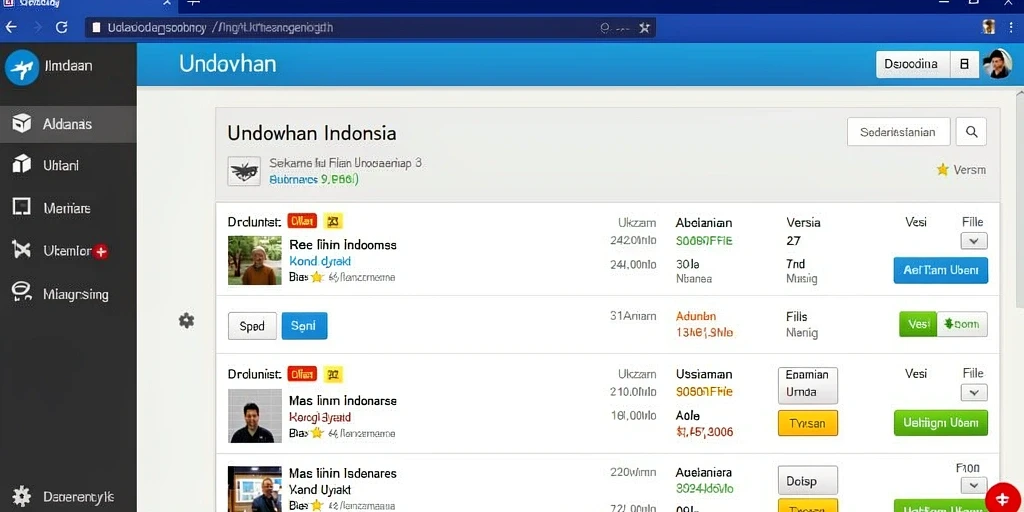The image size is (1024, 512).
Task: Open the new tab plus button
Action: 193,3
